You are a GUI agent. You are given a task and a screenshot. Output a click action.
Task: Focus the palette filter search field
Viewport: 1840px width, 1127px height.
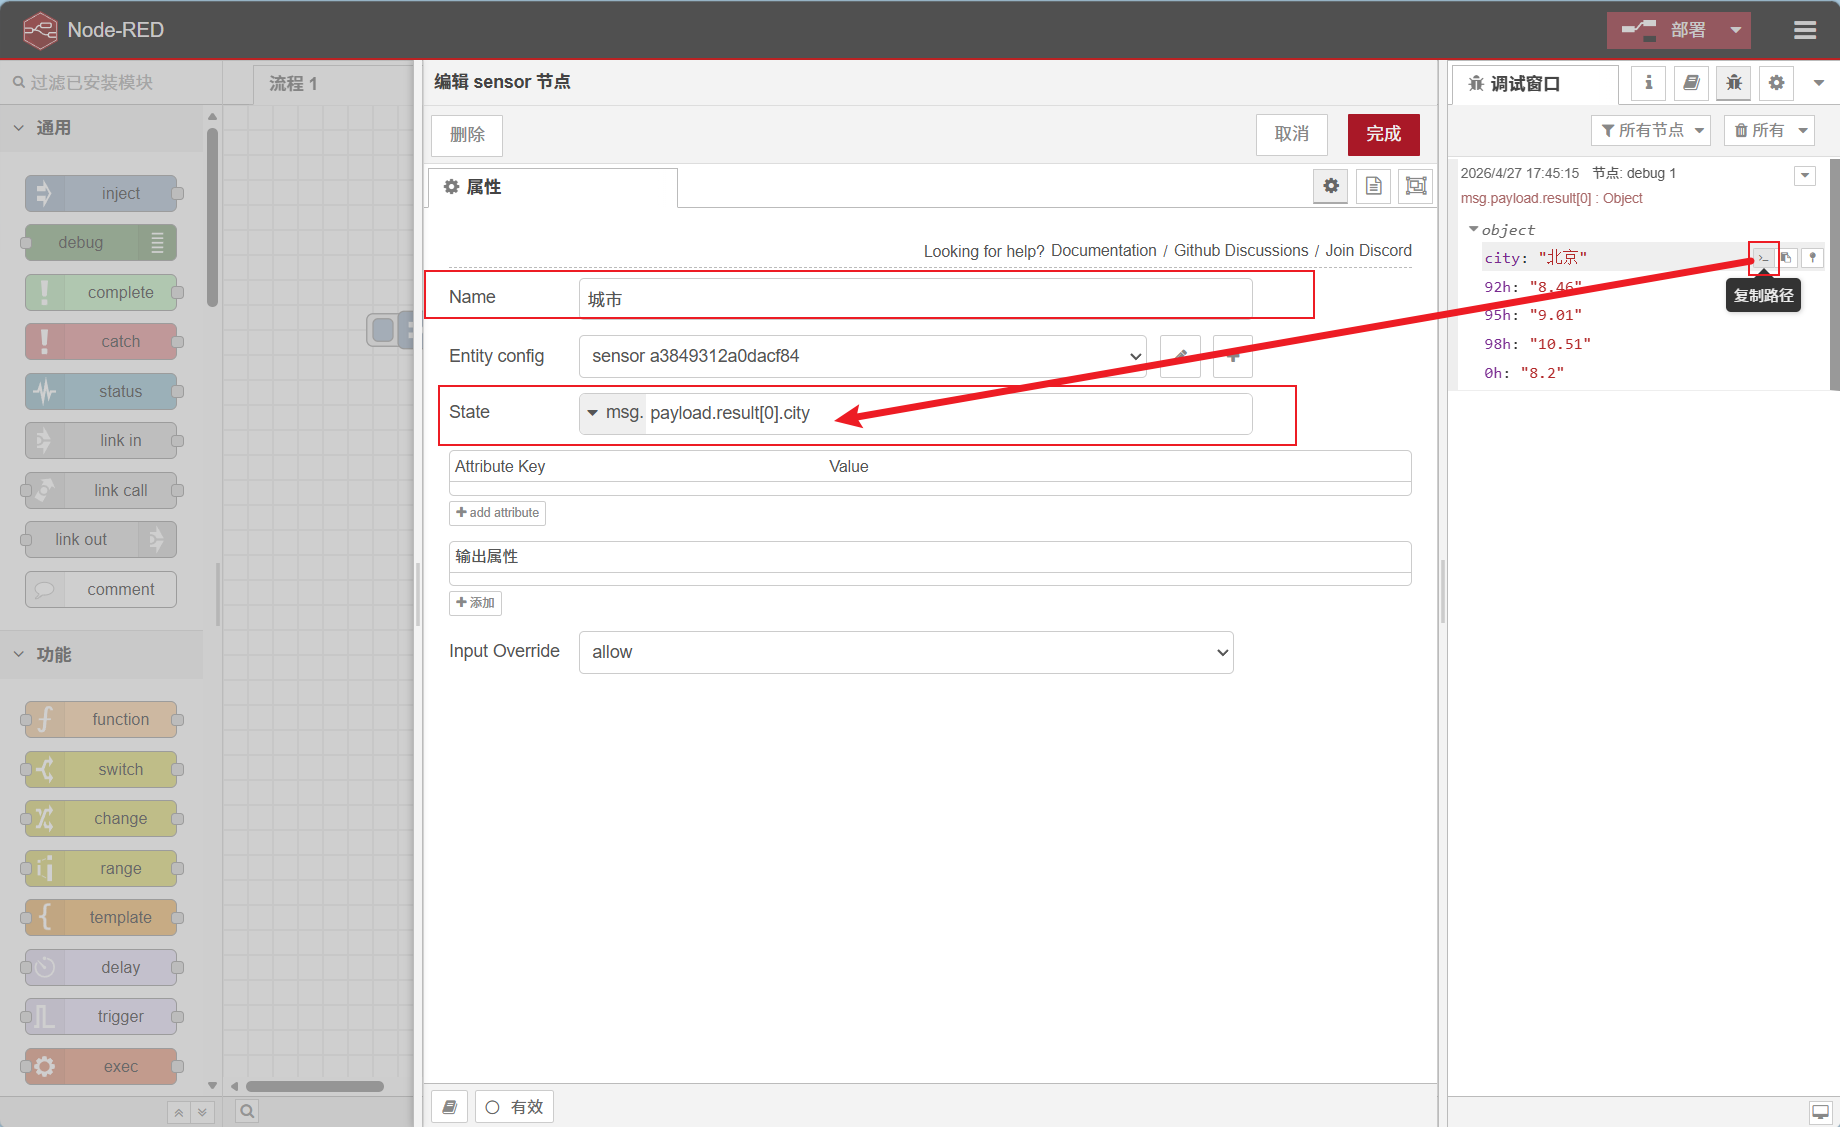[110, 82]
